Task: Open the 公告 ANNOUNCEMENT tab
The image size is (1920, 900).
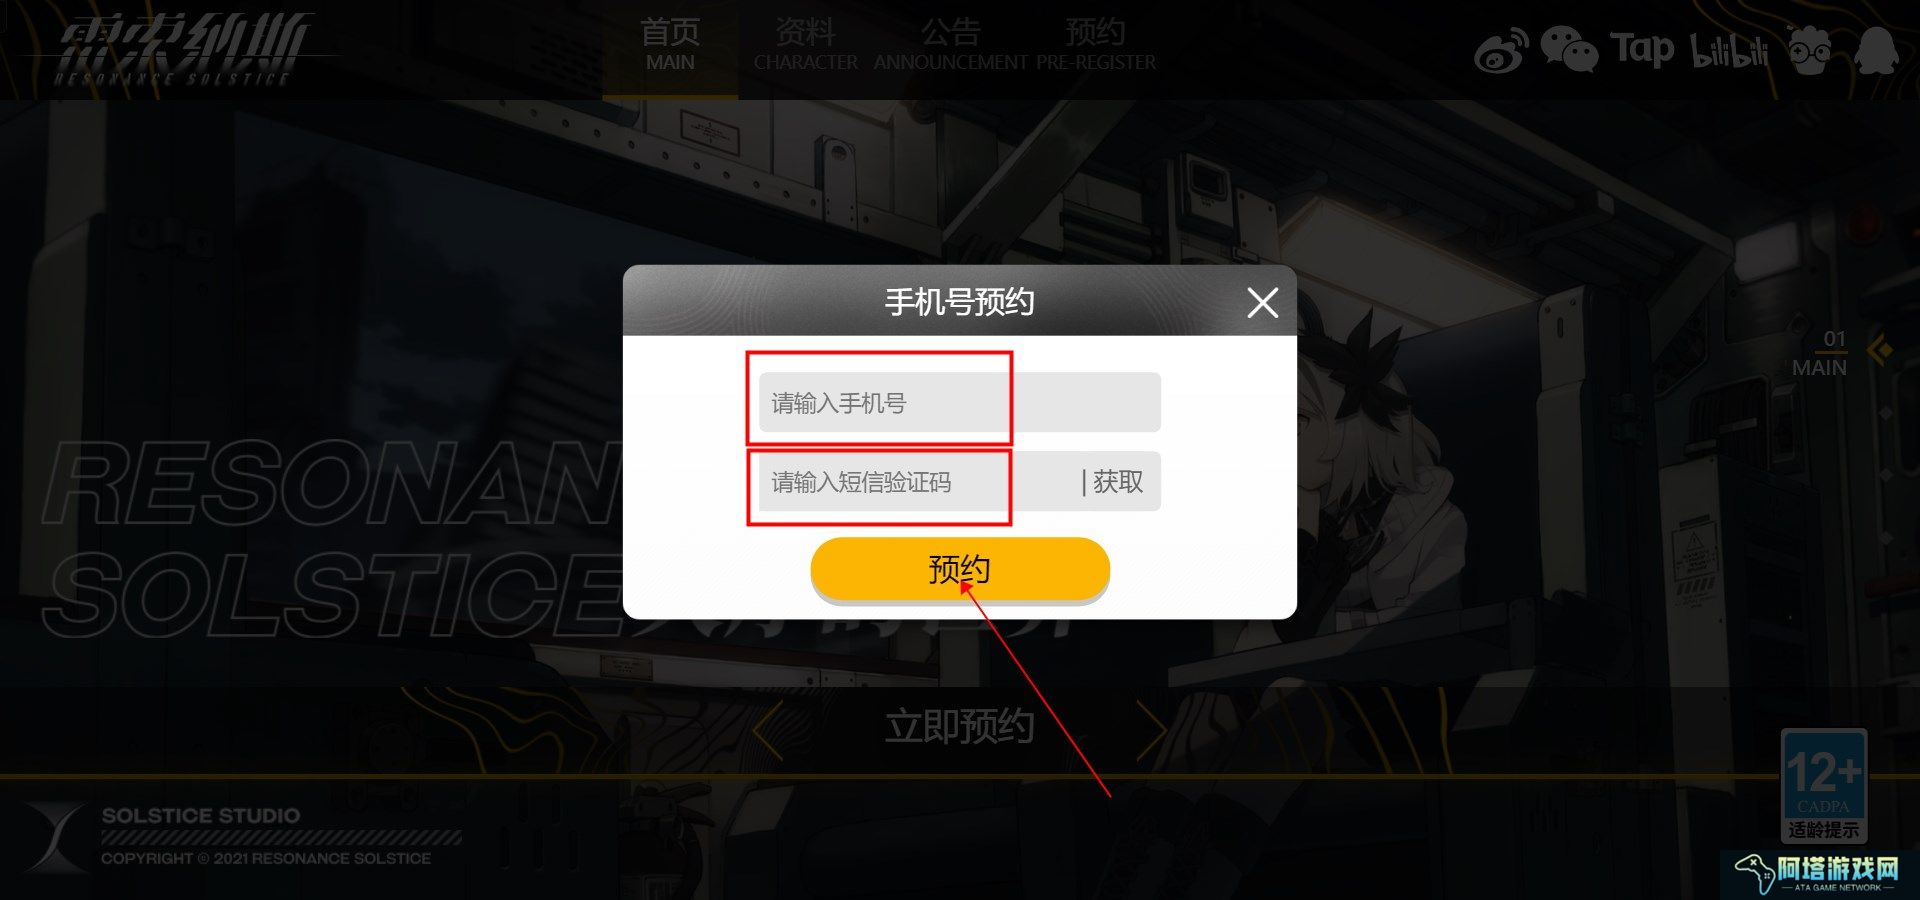Action: (x=950, y=46)
